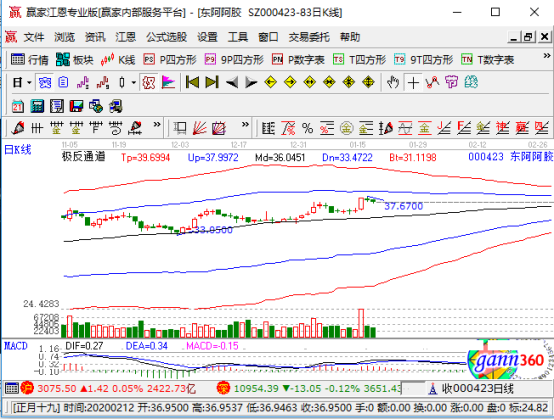Click the windows-with-globe icon
The width and height of the screenshot is (554, 420).
click(96, 106)
